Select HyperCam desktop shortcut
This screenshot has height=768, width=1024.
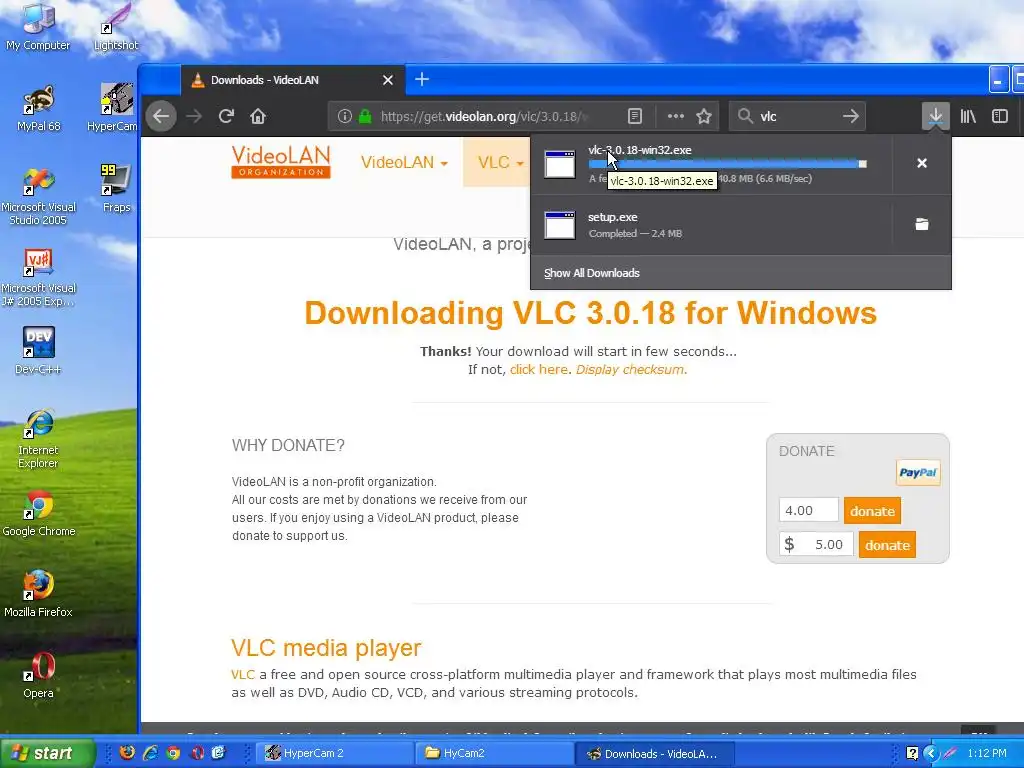[x=112, y=108]
